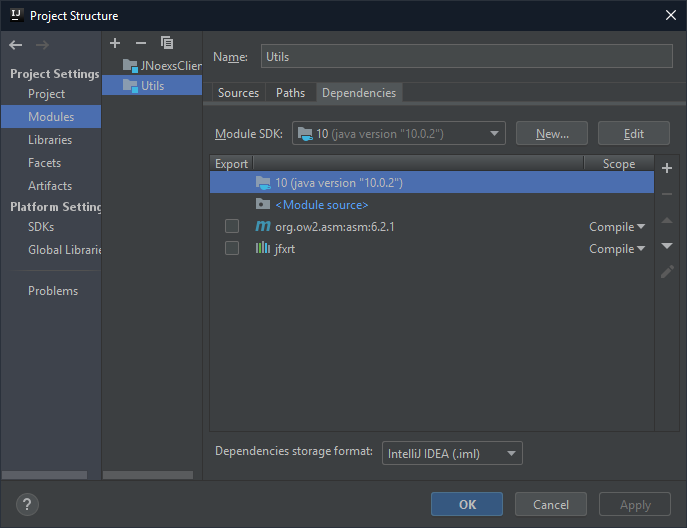
Task: Select the jfxrt dependency row
Action: click(432, 248)
